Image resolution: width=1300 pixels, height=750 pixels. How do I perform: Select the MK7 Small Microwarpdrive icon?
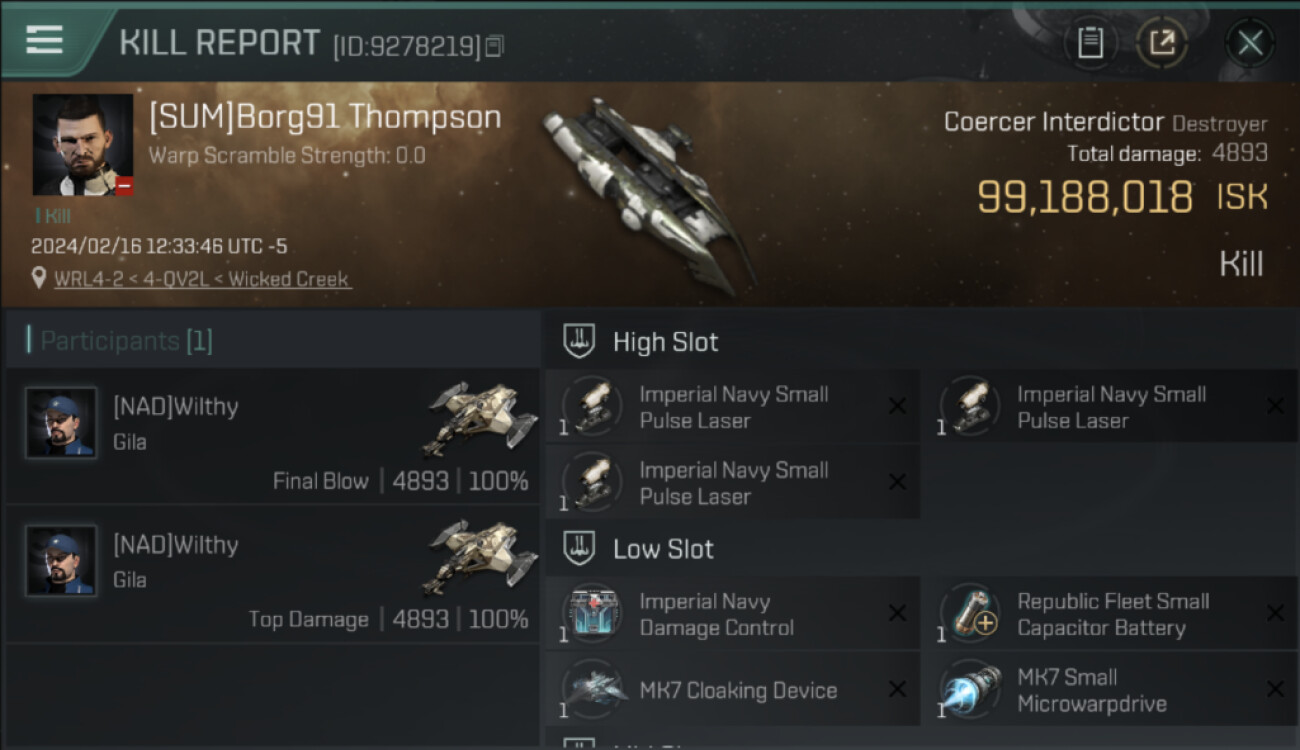click(x=971, y=690)
